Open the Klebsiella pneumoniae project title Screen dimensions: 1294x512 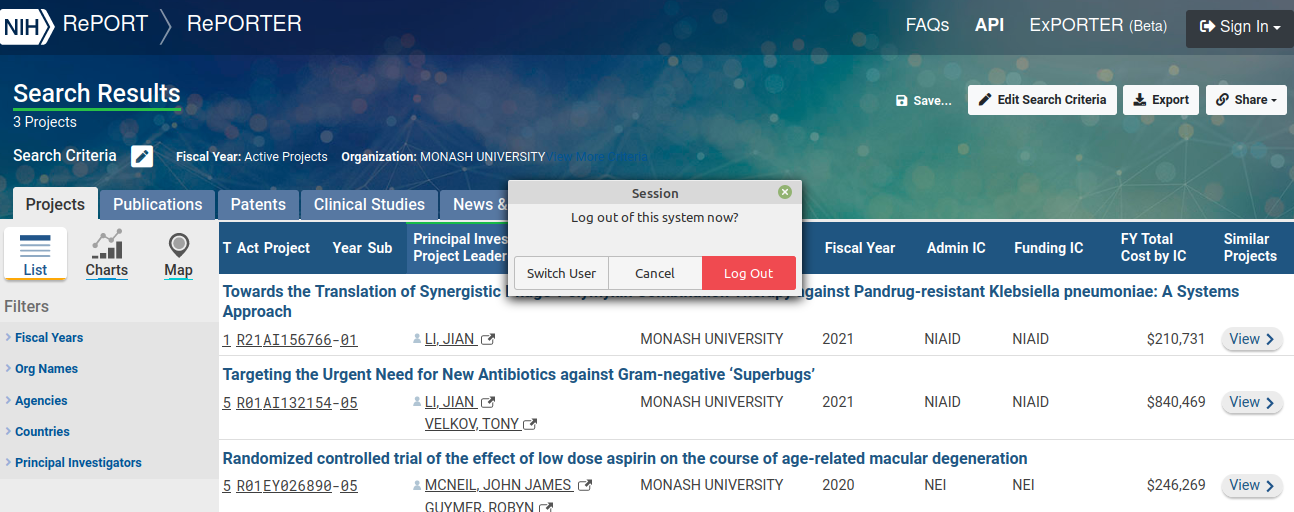click(730, 301)
